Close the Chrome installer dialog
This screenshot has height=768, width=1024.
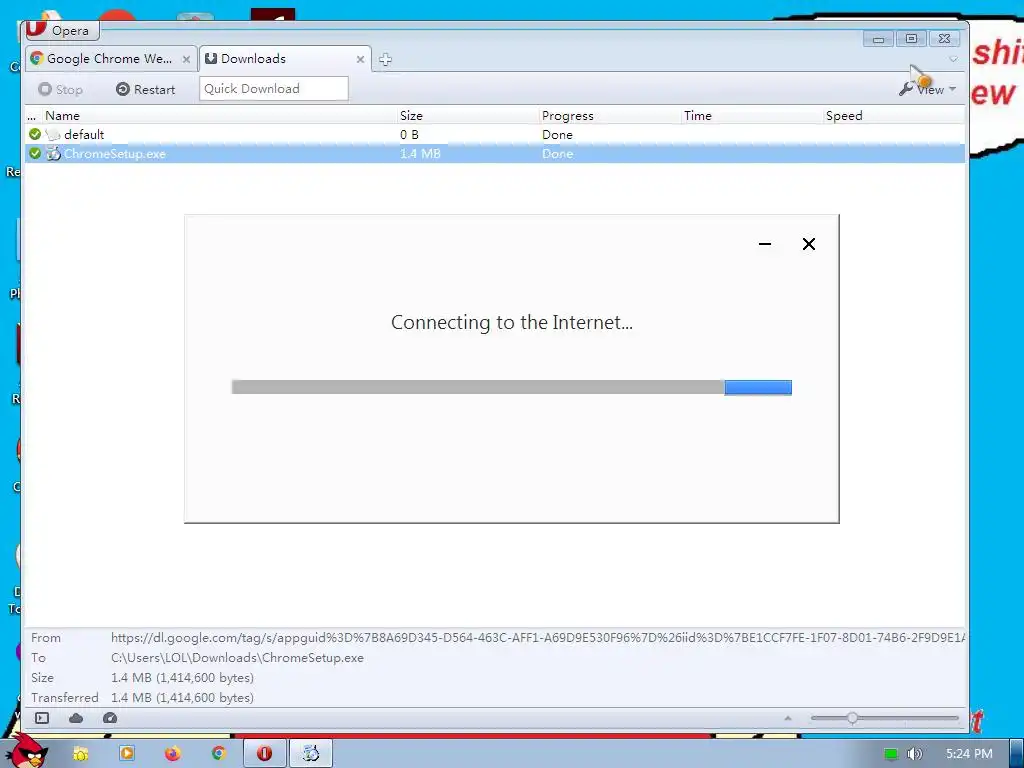[x=808, y=244]
